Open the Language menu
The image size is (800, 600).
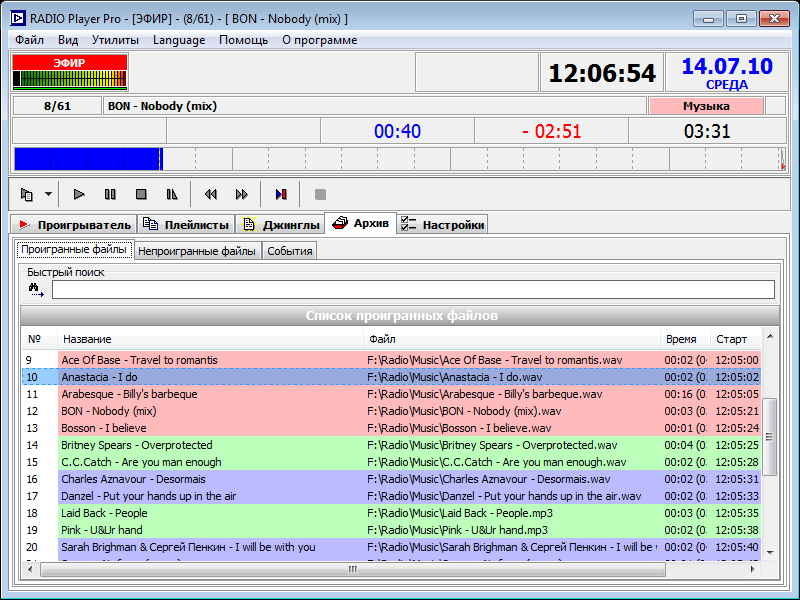point(179,40)
